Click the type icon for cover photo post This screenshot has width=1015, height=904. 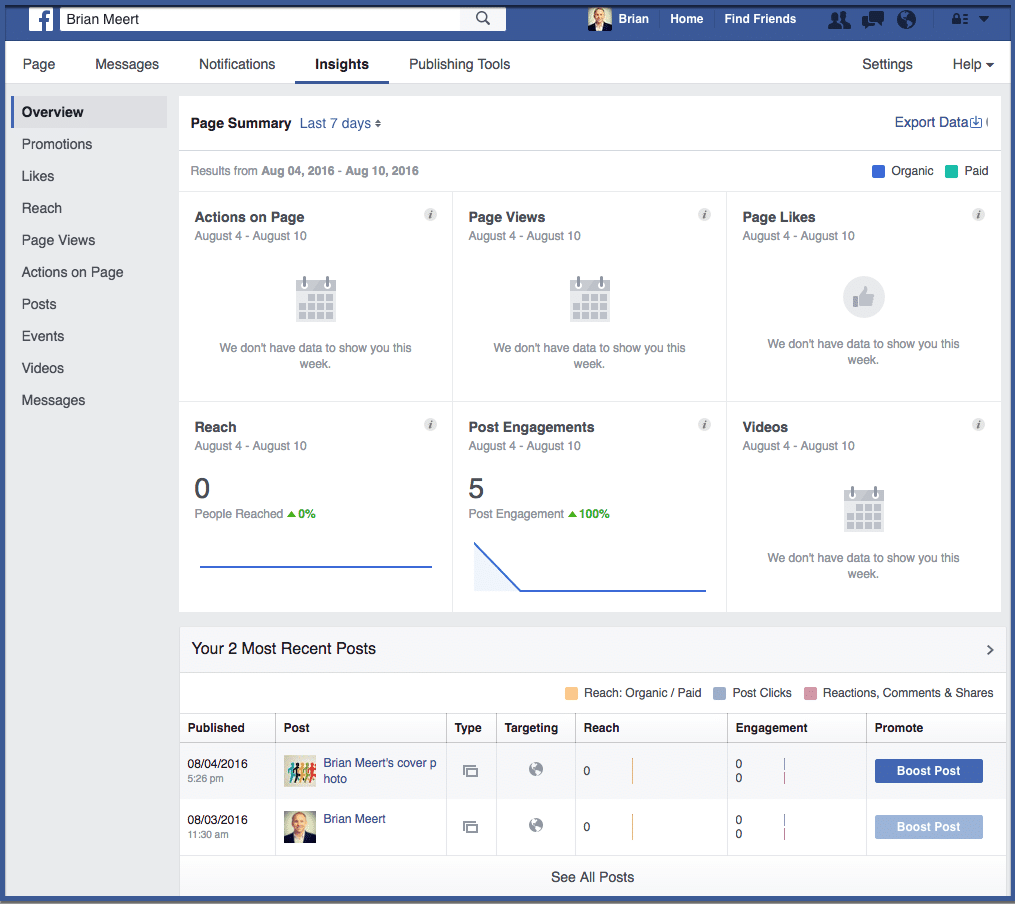(471, 771)
